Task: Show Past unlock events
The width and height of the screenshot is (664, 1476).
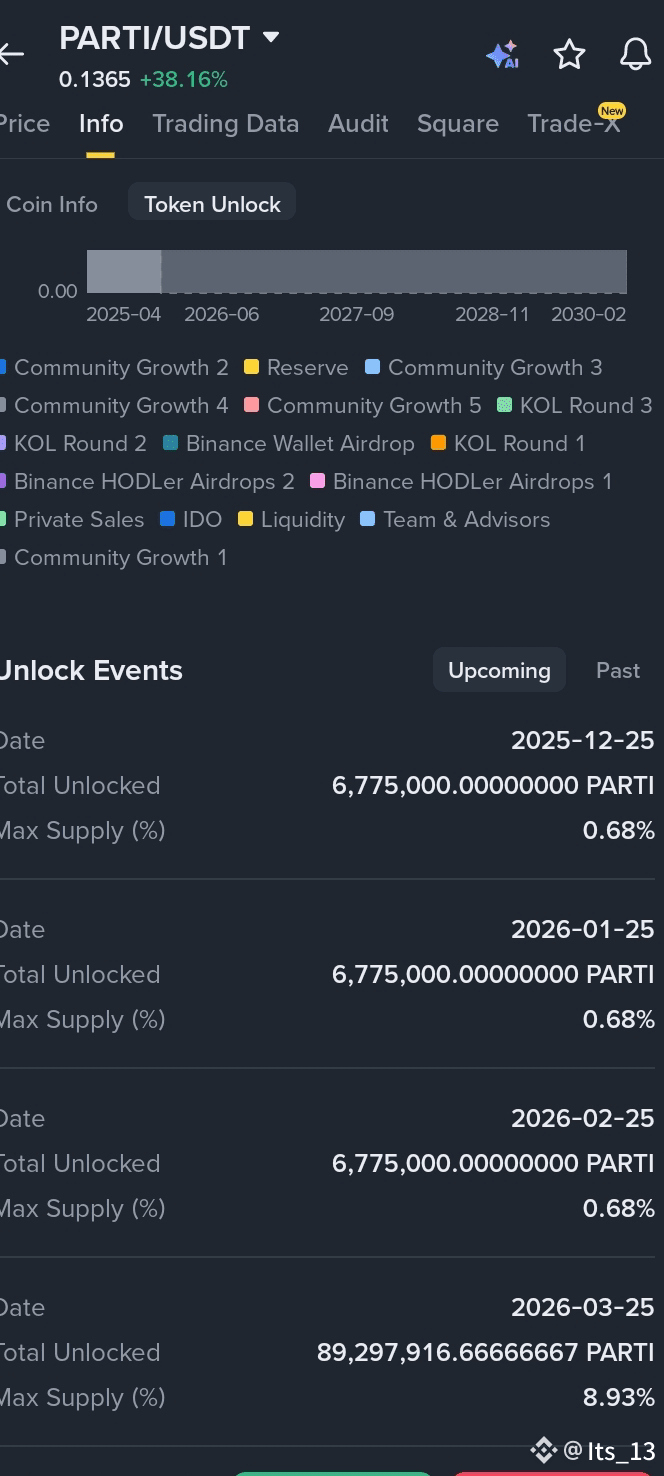Action: click(x=617, y=671)
